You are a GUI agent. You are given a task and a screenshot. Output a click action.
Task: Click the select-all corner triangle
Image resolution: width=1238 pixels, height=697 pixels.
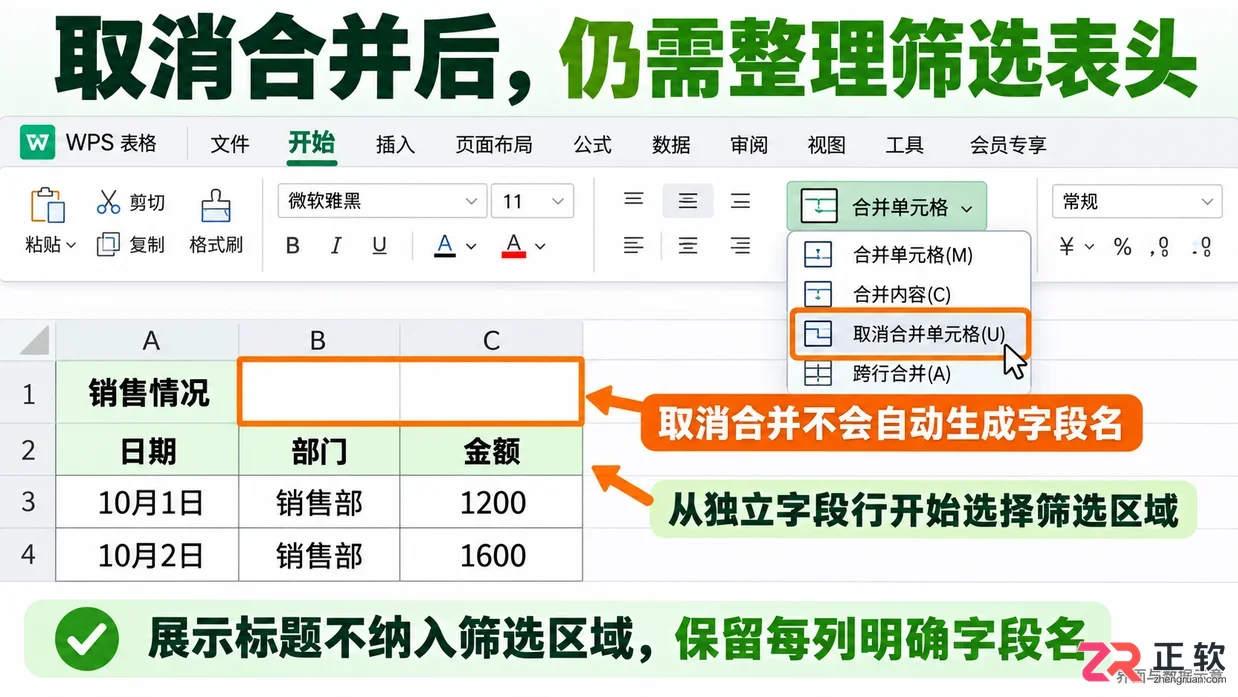[35, 340]
